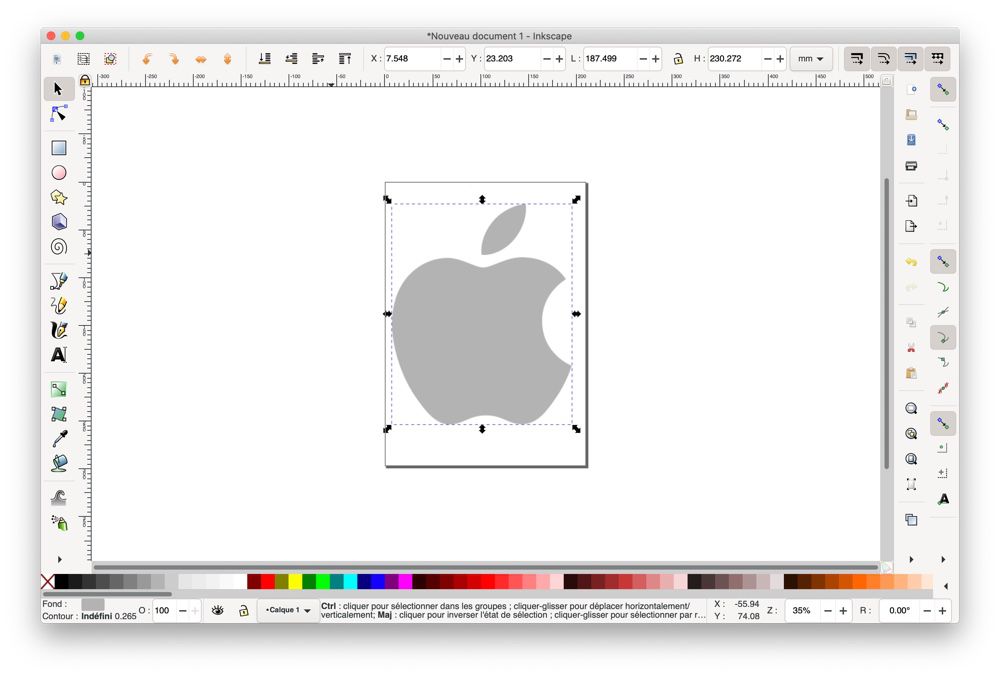
Task: Toggle move gradients with objects
Action: pyautogui.click(x=910, y=59)
